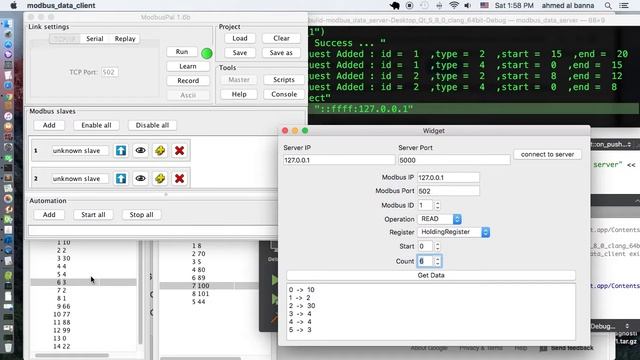Open the Register HoldingRegister dropdown
640x360 pixels.
(453, 232)
